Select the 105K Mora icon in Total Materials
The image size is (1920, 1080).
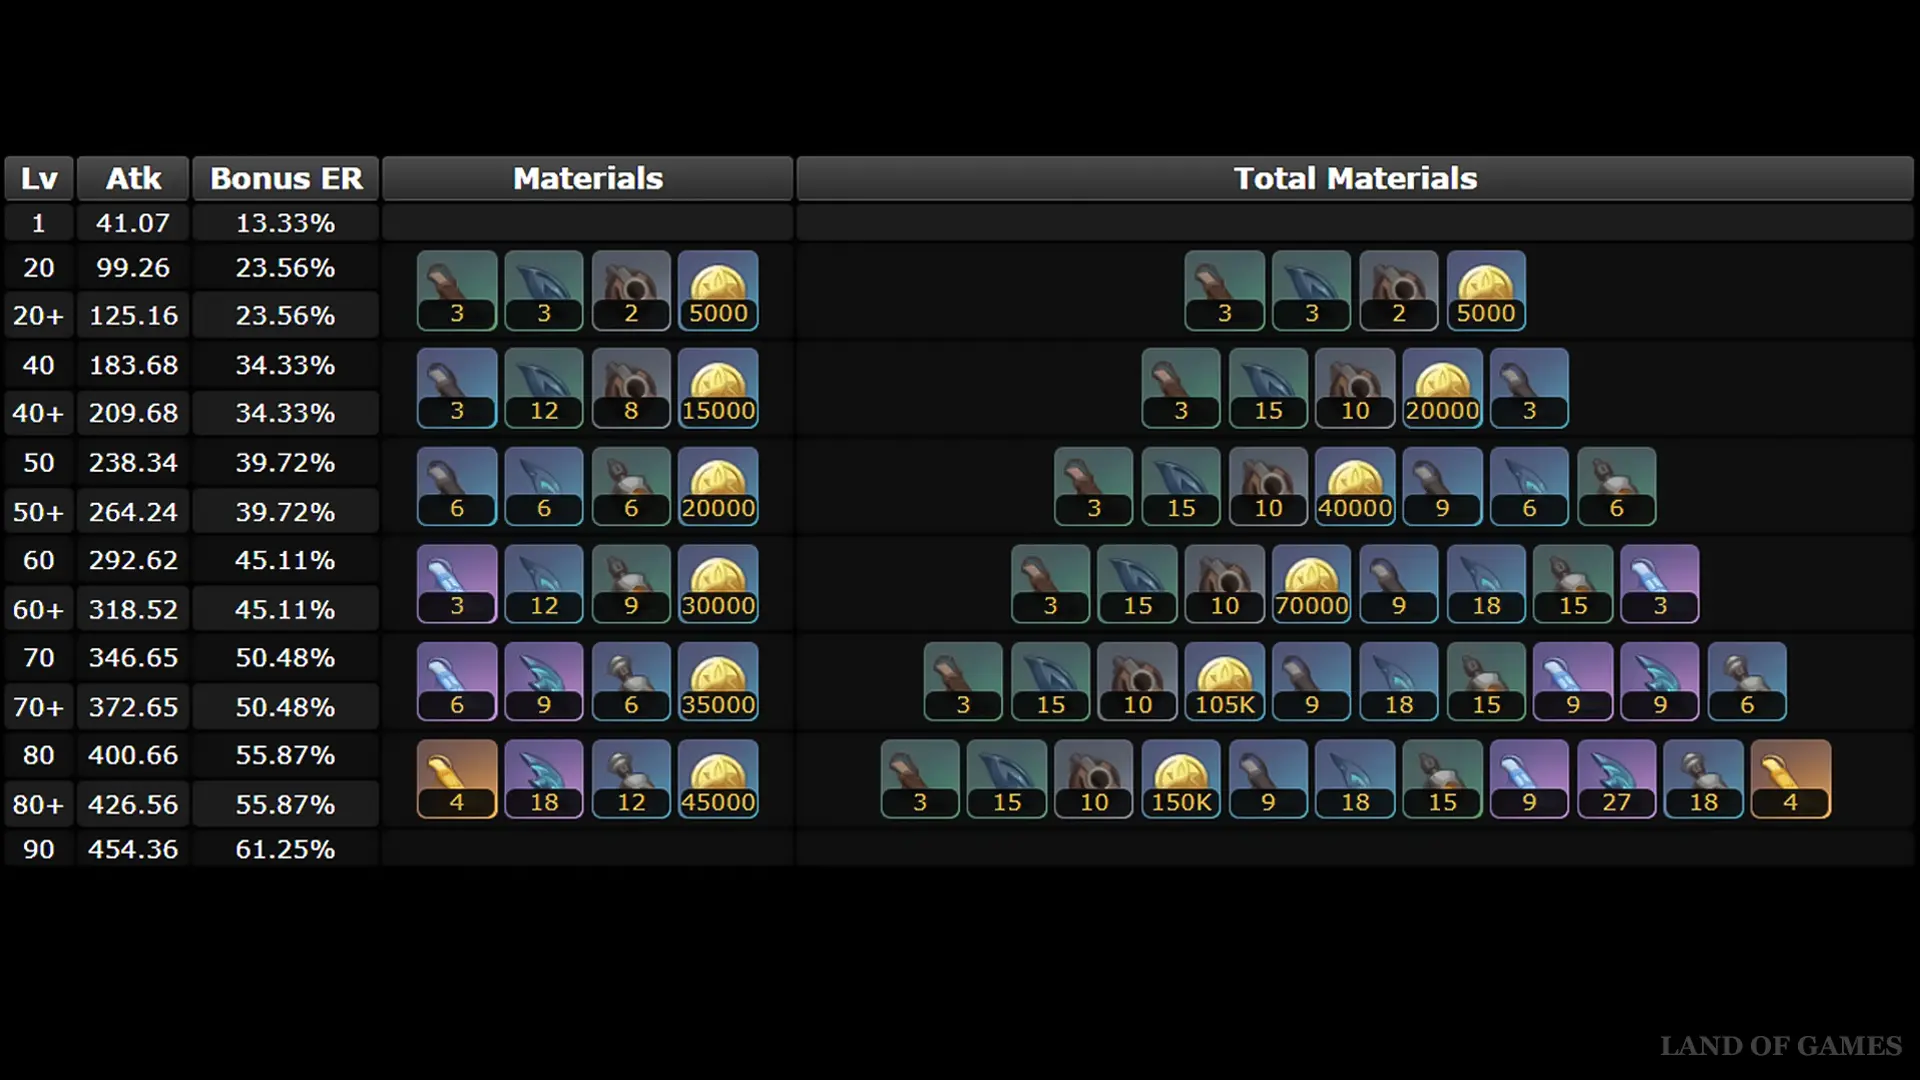[x=1224, y=681]
